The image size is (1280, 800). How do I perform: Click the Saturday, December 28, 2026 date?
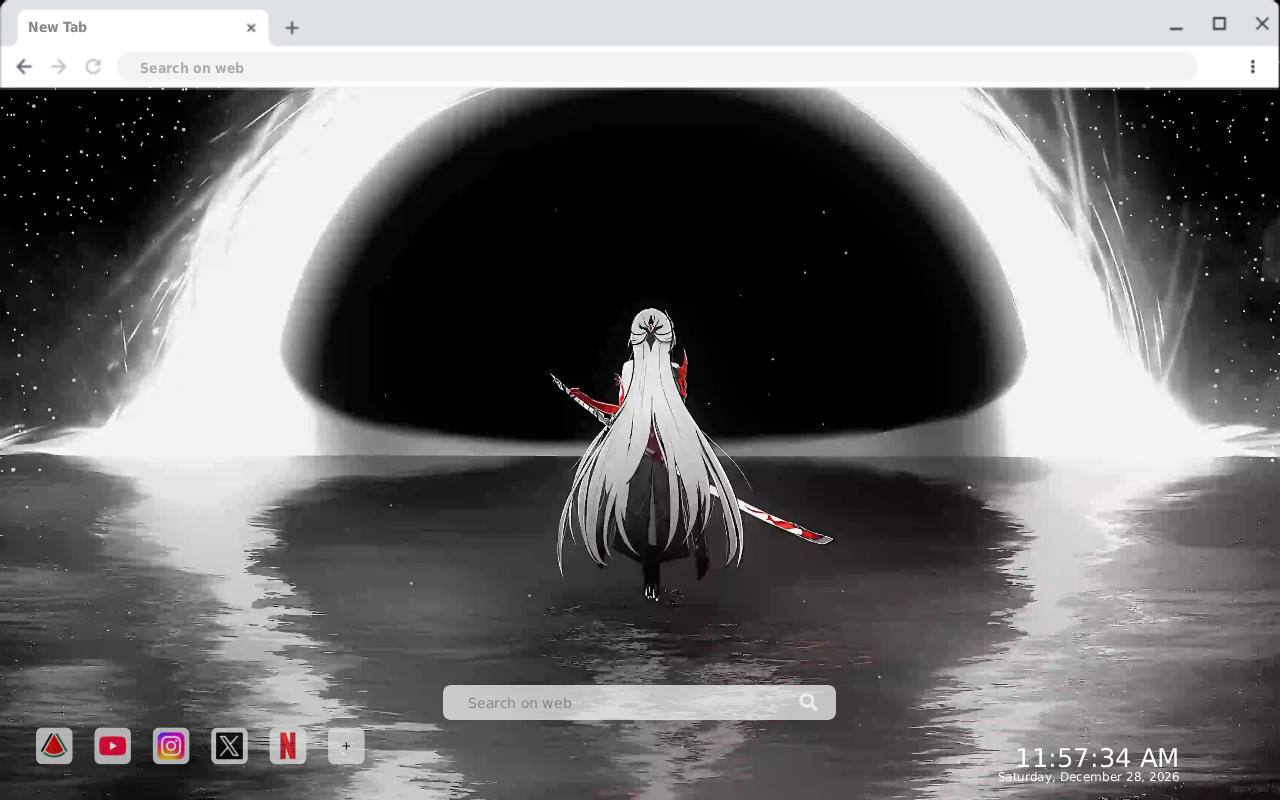[1089, 777]
